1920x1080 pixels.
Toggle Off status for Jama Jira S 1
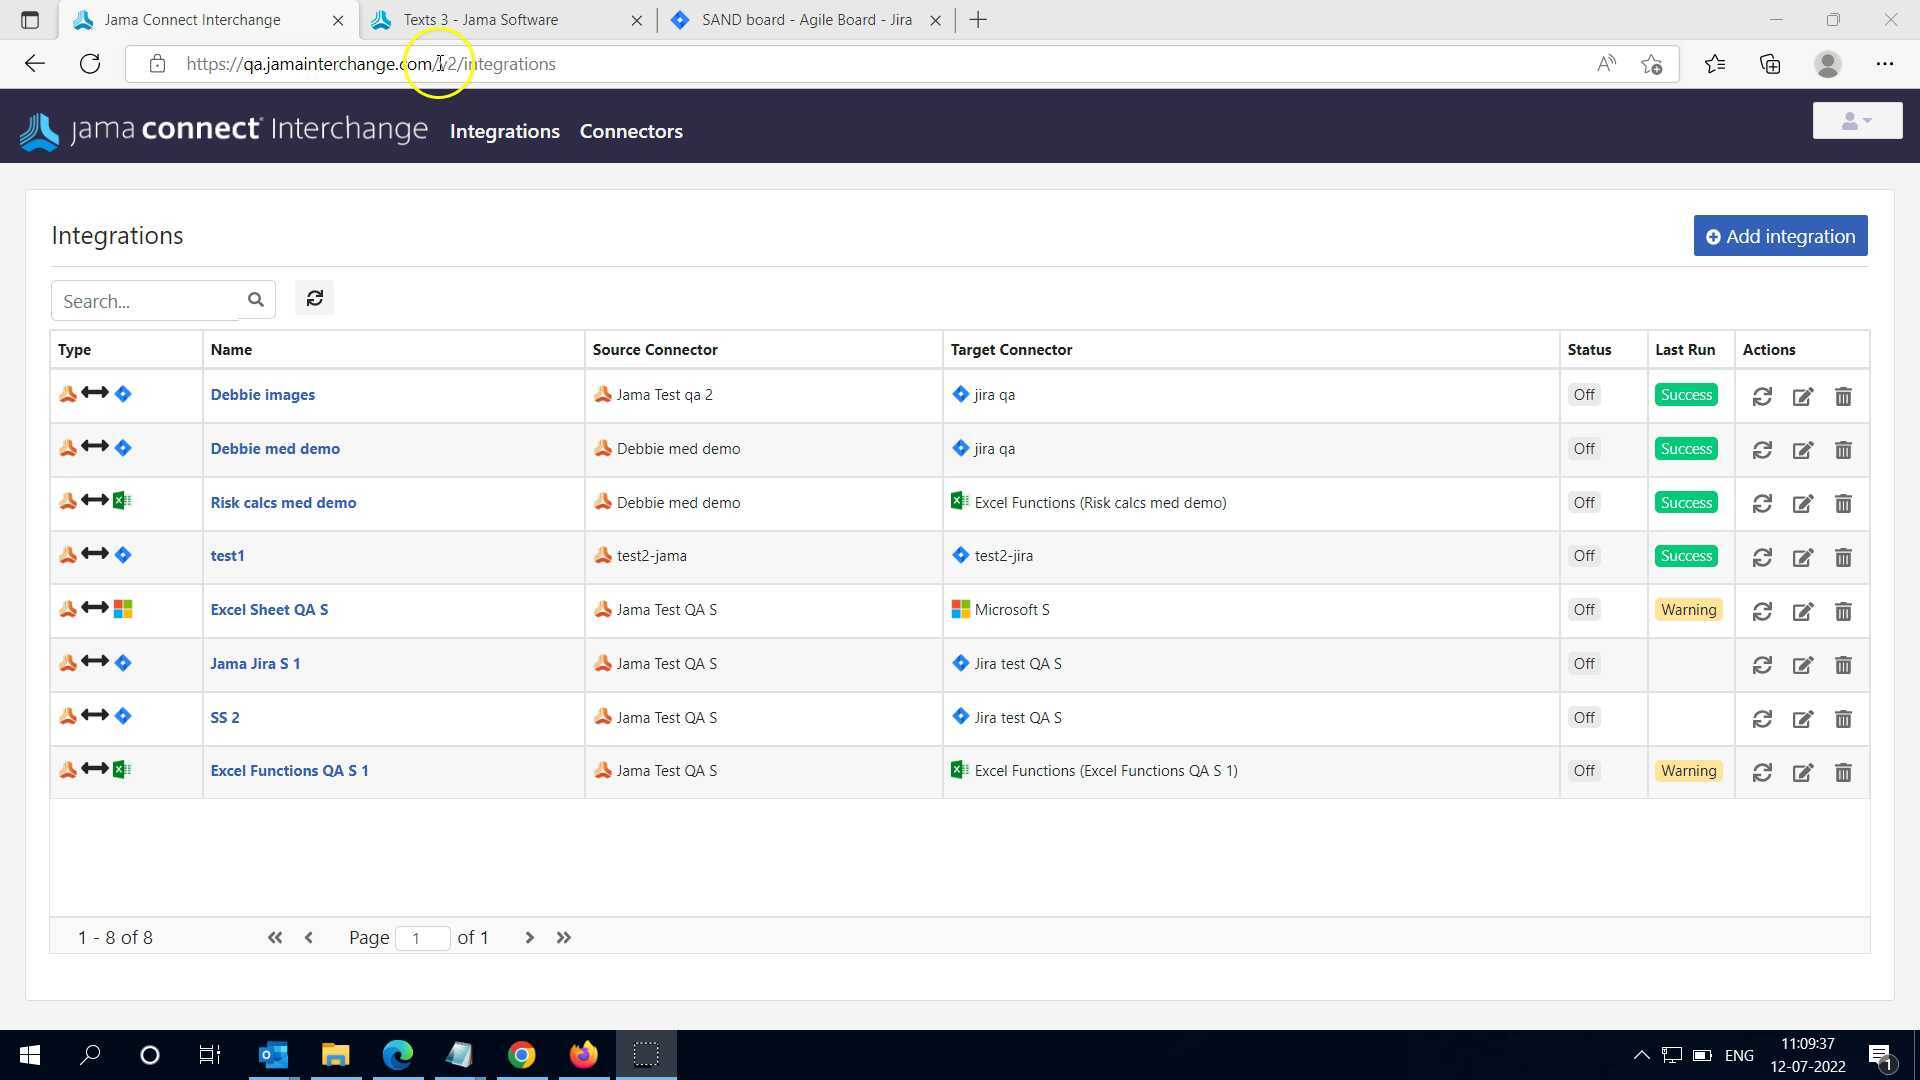(x=1584, y=664)
